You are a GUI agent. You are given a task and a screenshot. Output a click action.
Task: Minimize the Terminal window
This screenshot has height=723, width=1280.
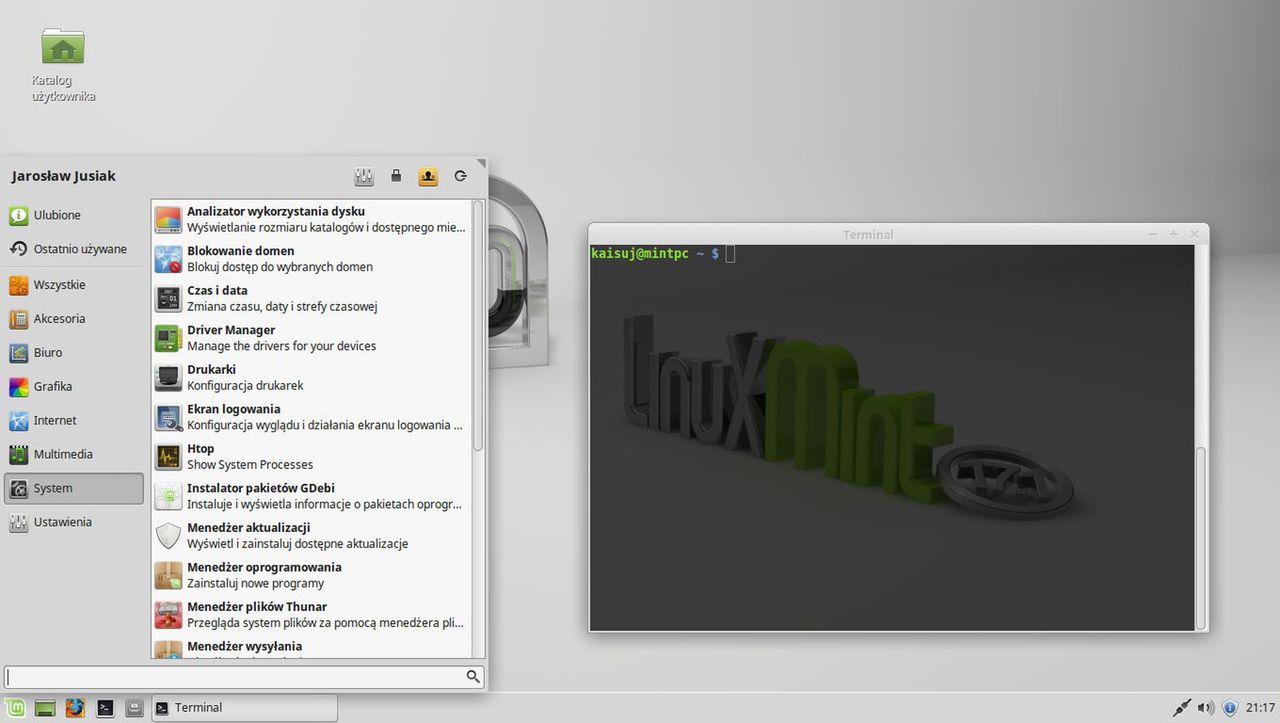1155,234
